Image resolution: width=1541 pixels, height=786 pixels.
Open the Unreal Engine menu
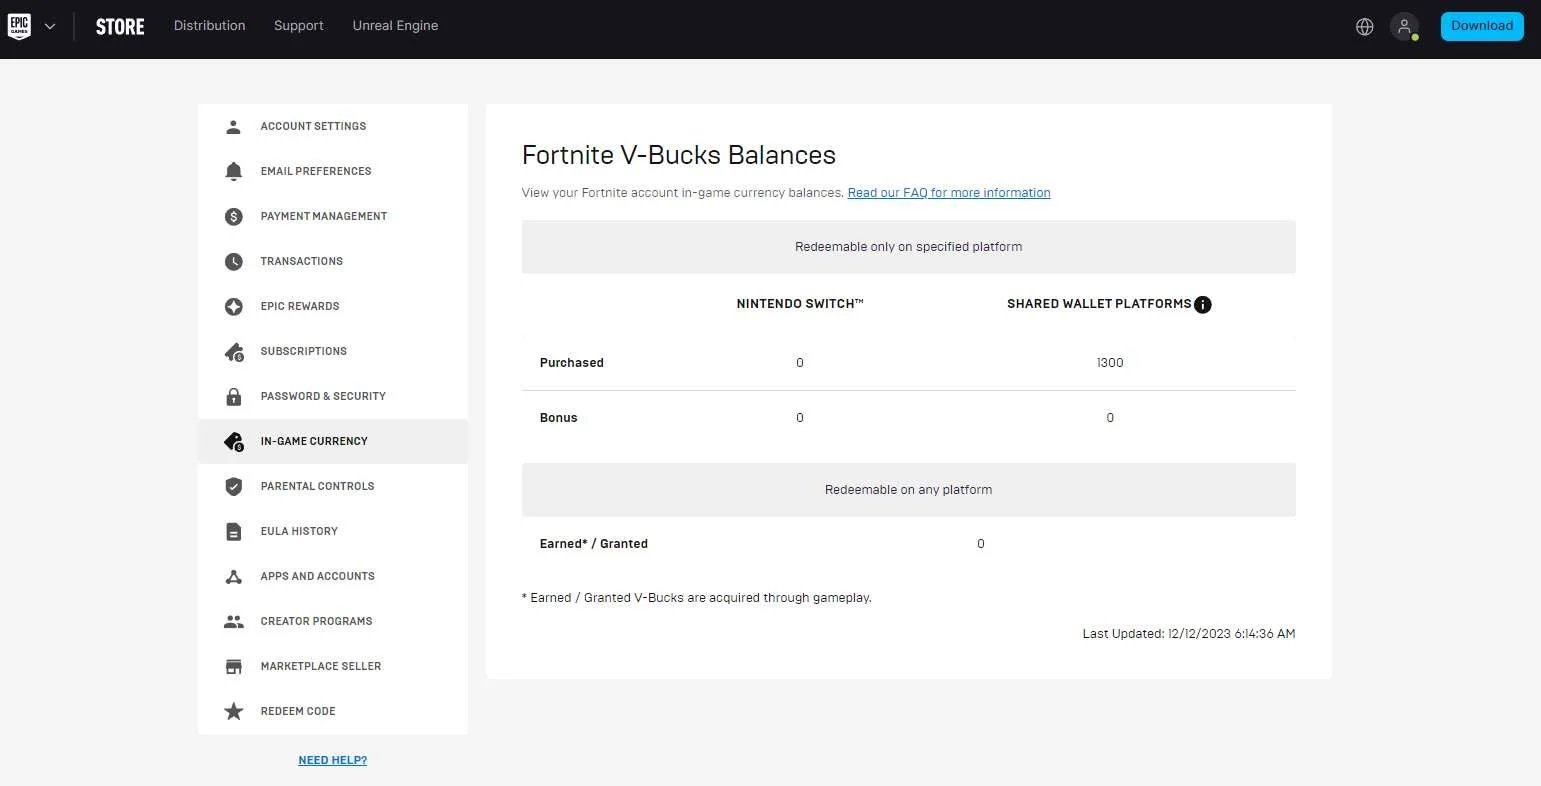[x=395, y=26]
